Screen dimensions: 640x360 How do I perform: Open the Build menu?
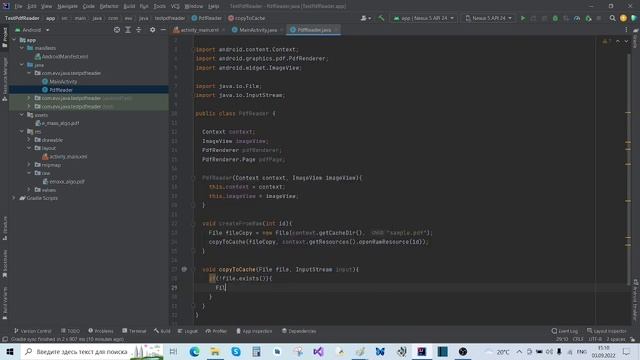point(129,6)
